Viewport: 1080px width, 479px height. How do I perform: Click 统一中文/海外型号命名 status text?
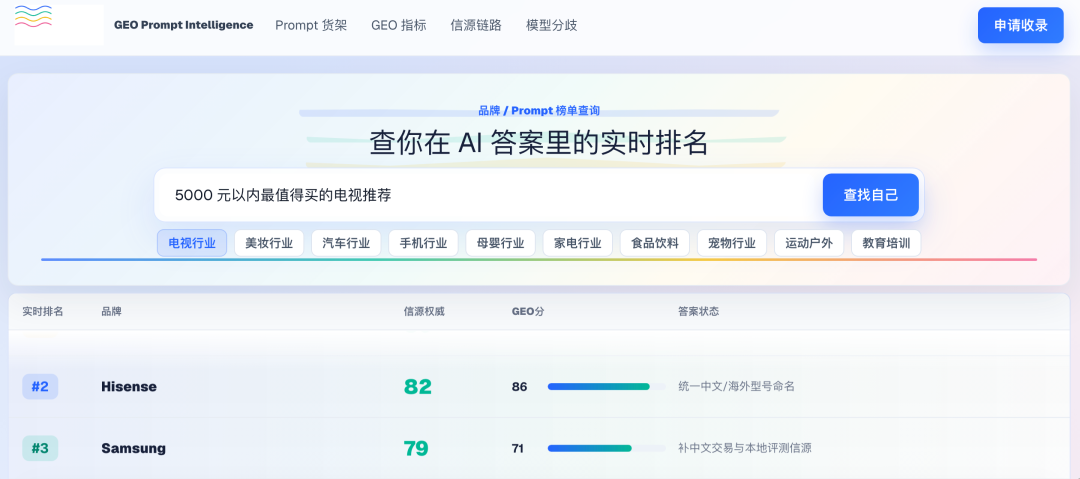[736, 387]
